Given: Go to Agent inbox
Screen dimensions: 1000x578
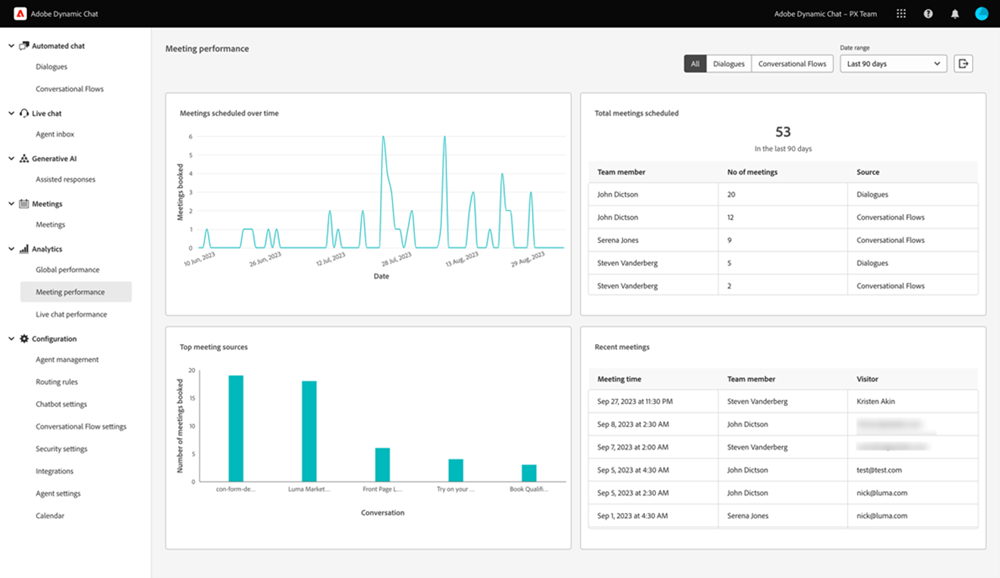Looking at the screenshot, I should pyautogui.click(x=55, y=134).
